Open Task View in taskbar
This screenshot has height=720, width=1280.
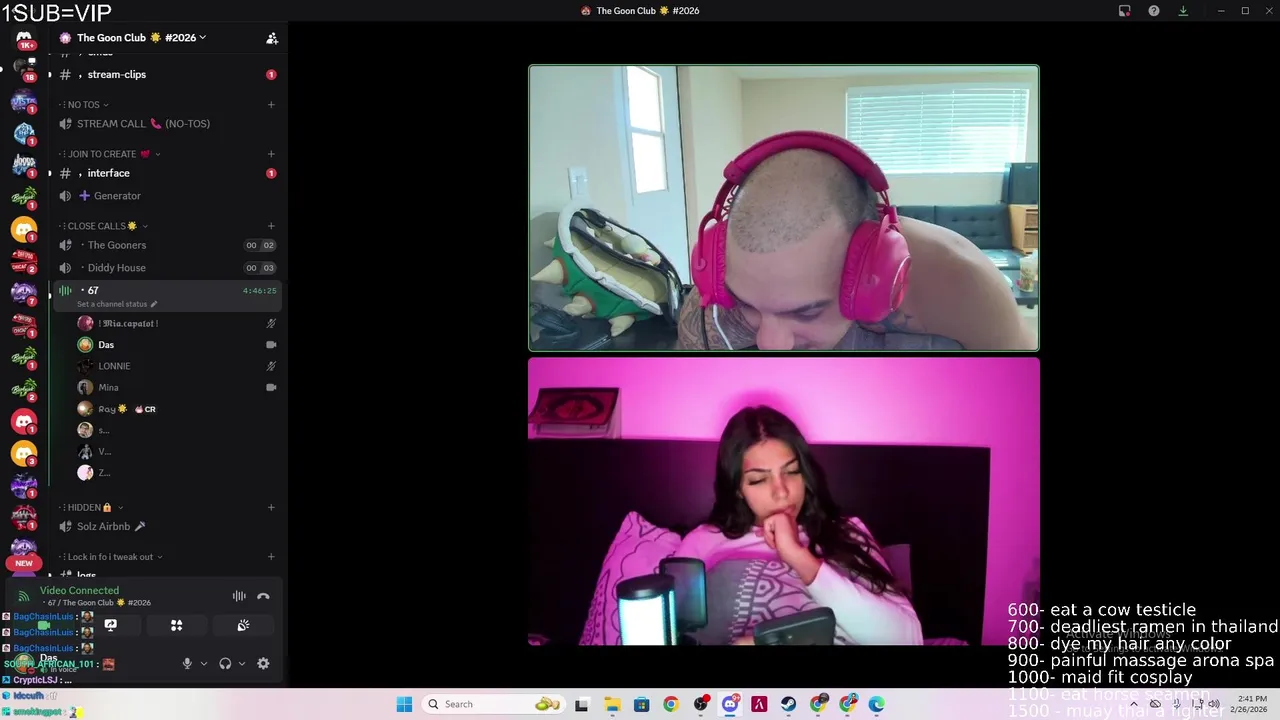click(x=582, y=704)
